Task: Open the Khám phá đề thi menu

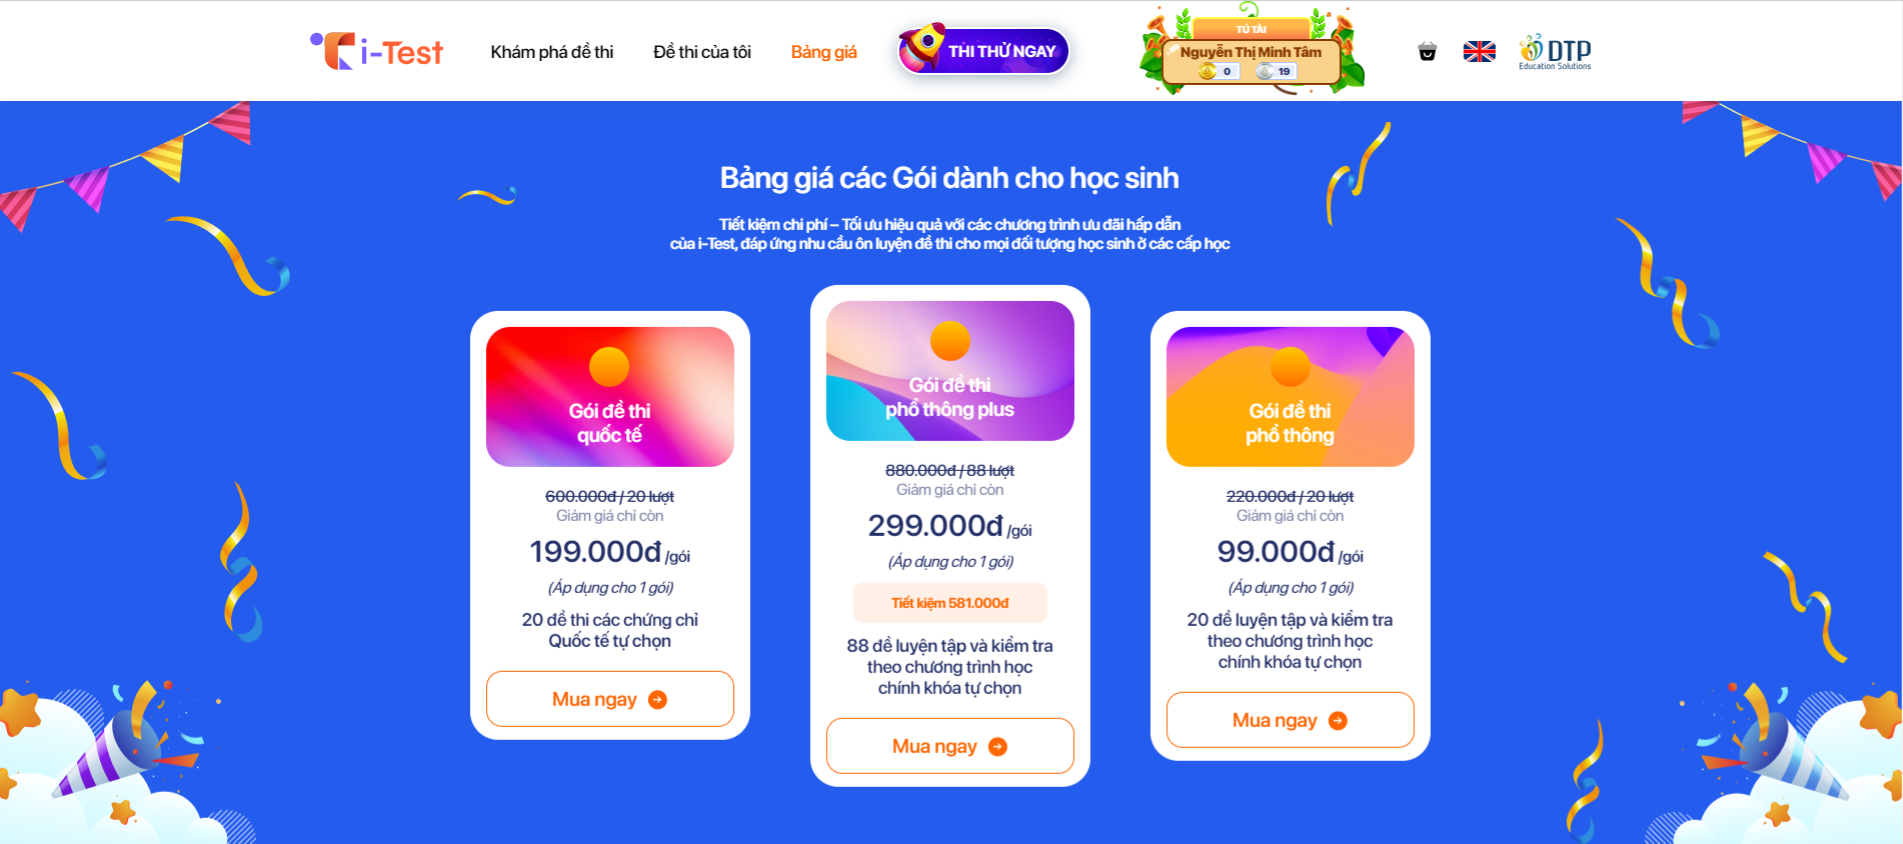Action: tap(552, 52)
